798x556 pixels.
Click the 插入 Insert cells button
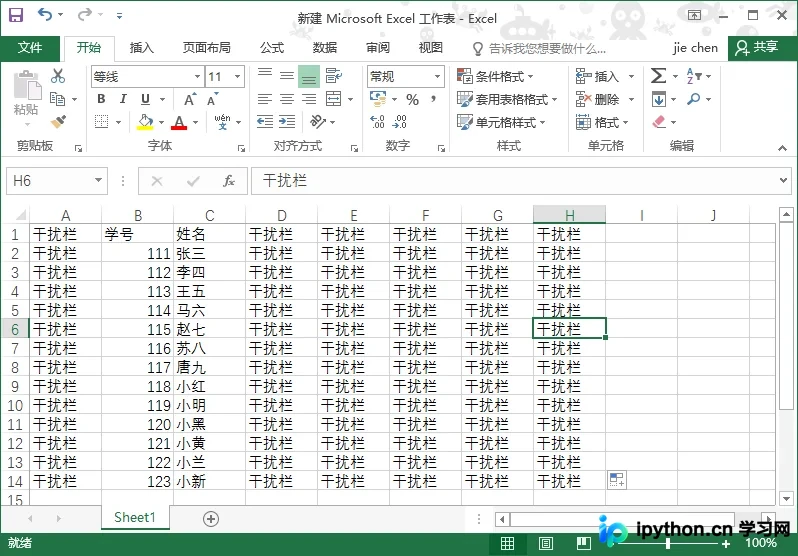[x=605, y=76]
